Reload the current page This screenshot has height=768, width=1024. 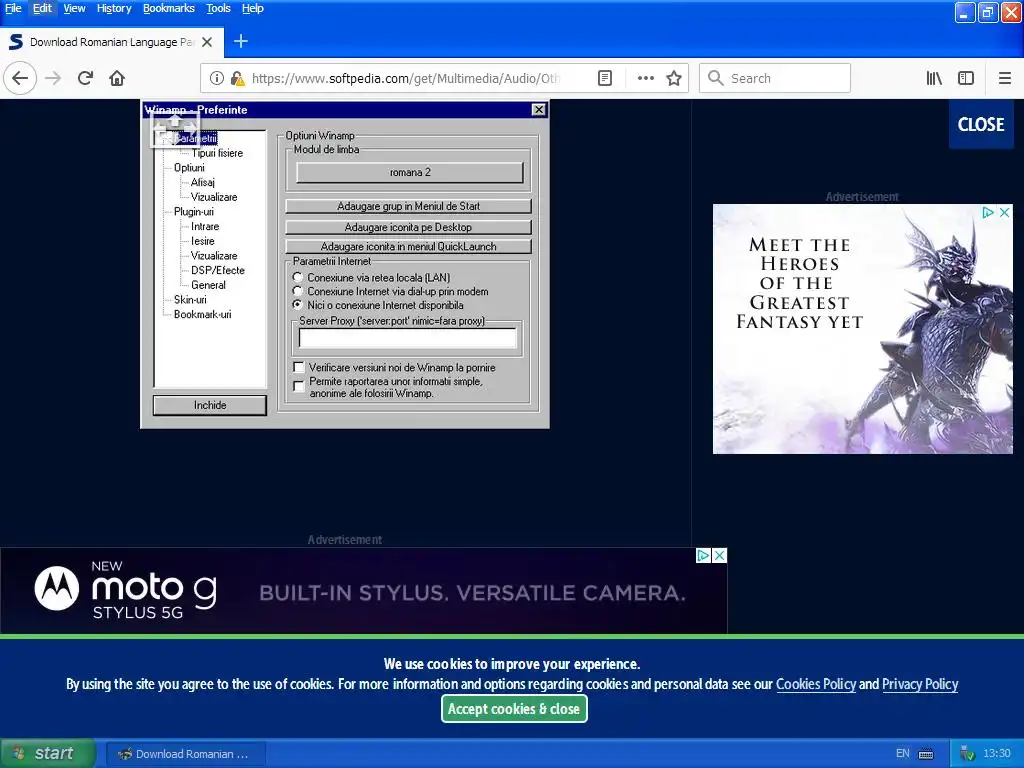[x=86, y=78]
